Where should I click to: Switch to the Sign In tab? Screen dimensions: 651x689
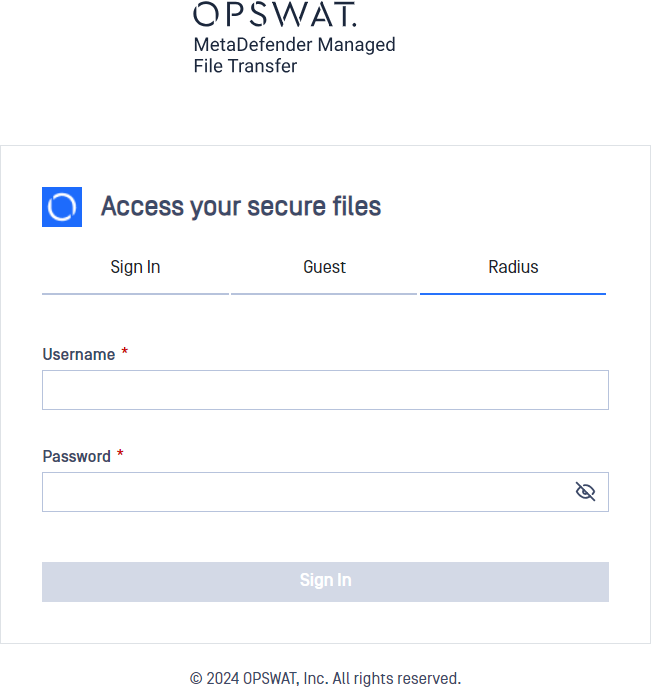(135, 267)
